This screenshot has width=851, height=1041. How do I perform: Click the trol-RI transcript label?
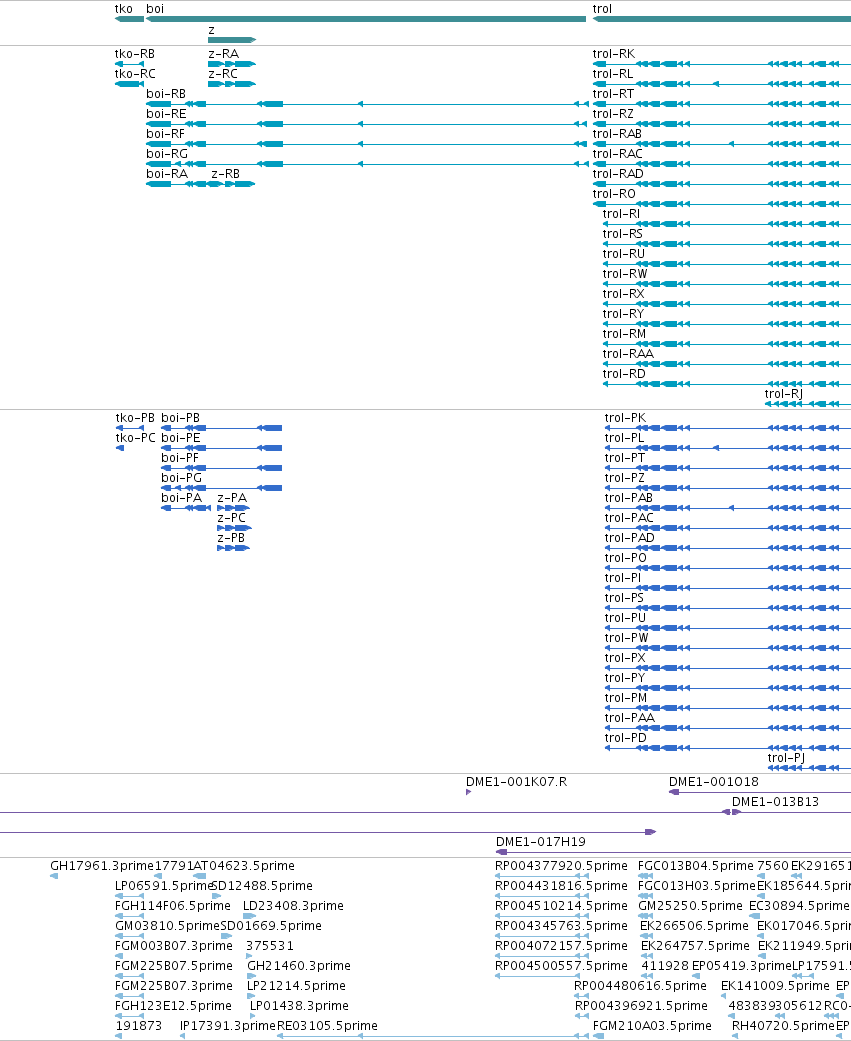point(621,213)
